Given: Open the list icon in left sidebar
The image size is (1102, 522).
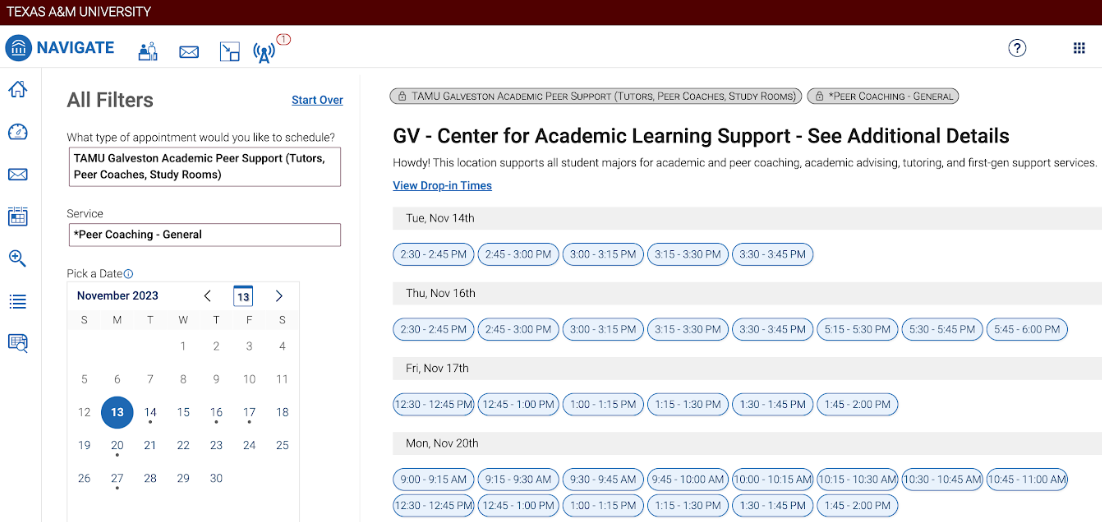Looking at the screenshot, I should pos(18,301).
